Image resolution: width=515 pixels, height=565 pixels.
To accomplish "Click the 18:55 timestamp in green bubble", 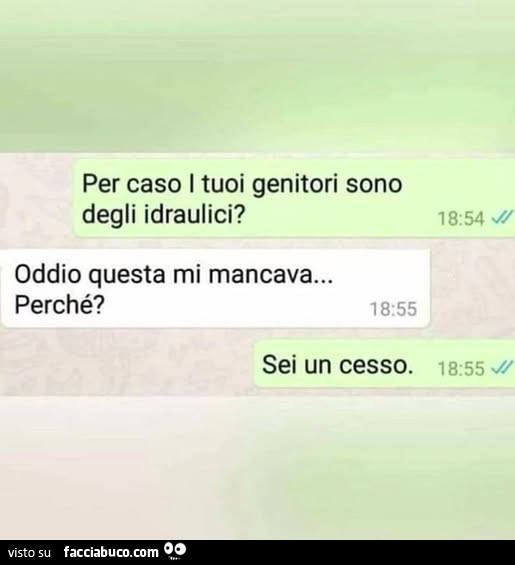I will coord(461,369).
